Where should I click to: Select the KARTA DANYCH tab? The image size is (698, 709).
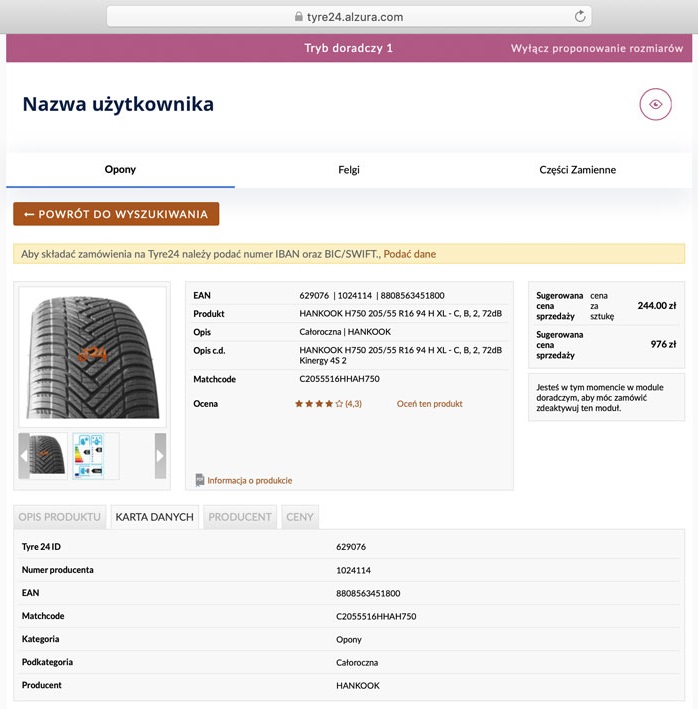click(x=155, y=517)
